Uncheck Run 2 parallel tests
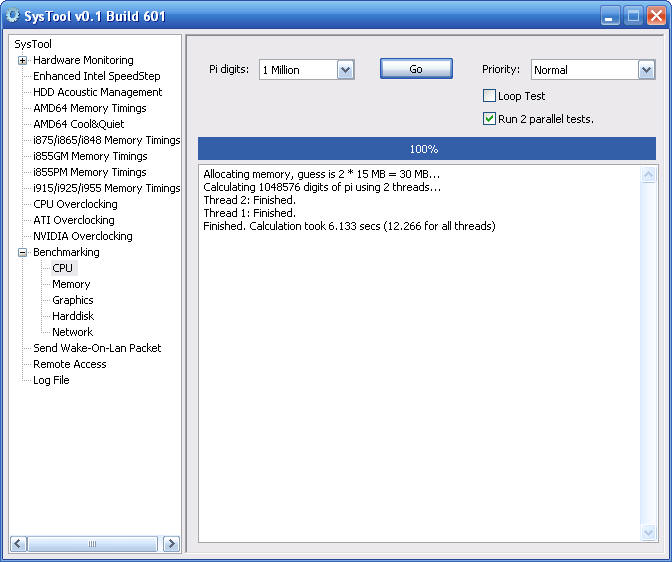Image resolution: width=672 pixels, height=562 pixels. [489, 119]
